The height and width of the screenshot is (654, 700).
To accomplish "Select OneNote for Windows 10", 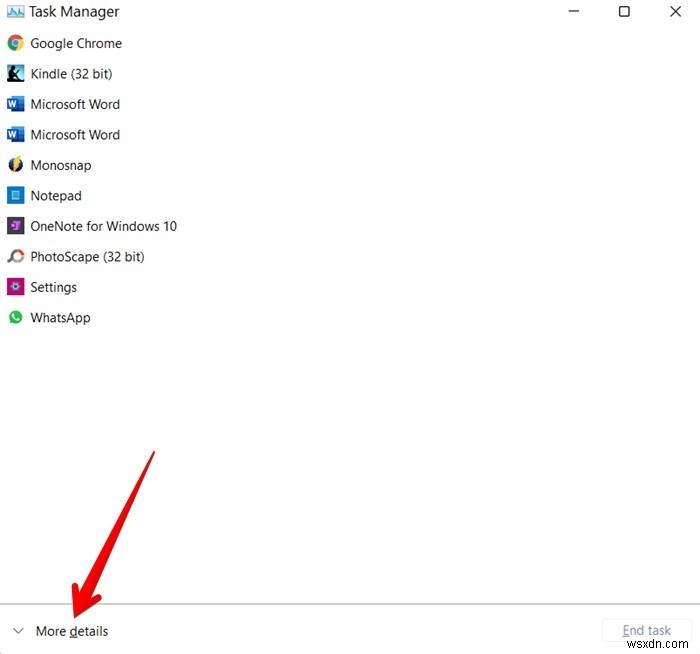I will point(104,226).
